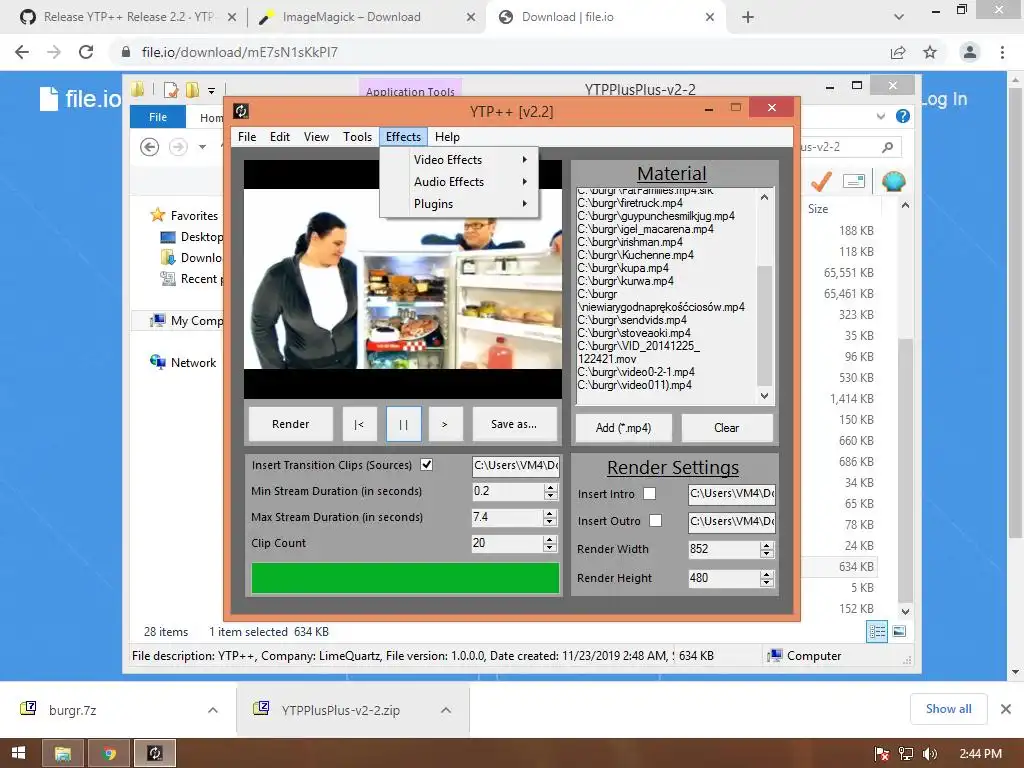Open Windows Start button
This screenshot has height=768, width=1024.
[18, 753]
